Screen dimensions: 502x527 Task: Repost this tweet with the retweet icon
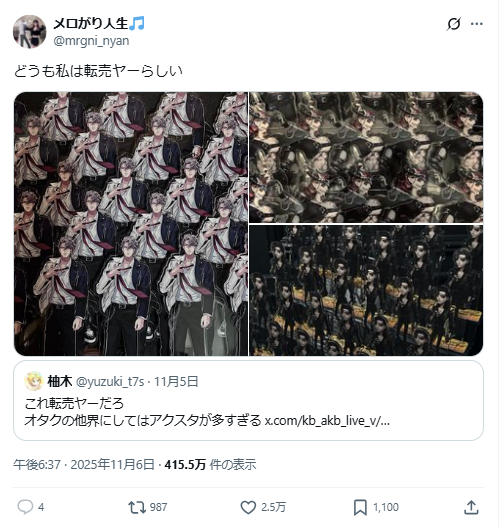[x=137, y=507]
